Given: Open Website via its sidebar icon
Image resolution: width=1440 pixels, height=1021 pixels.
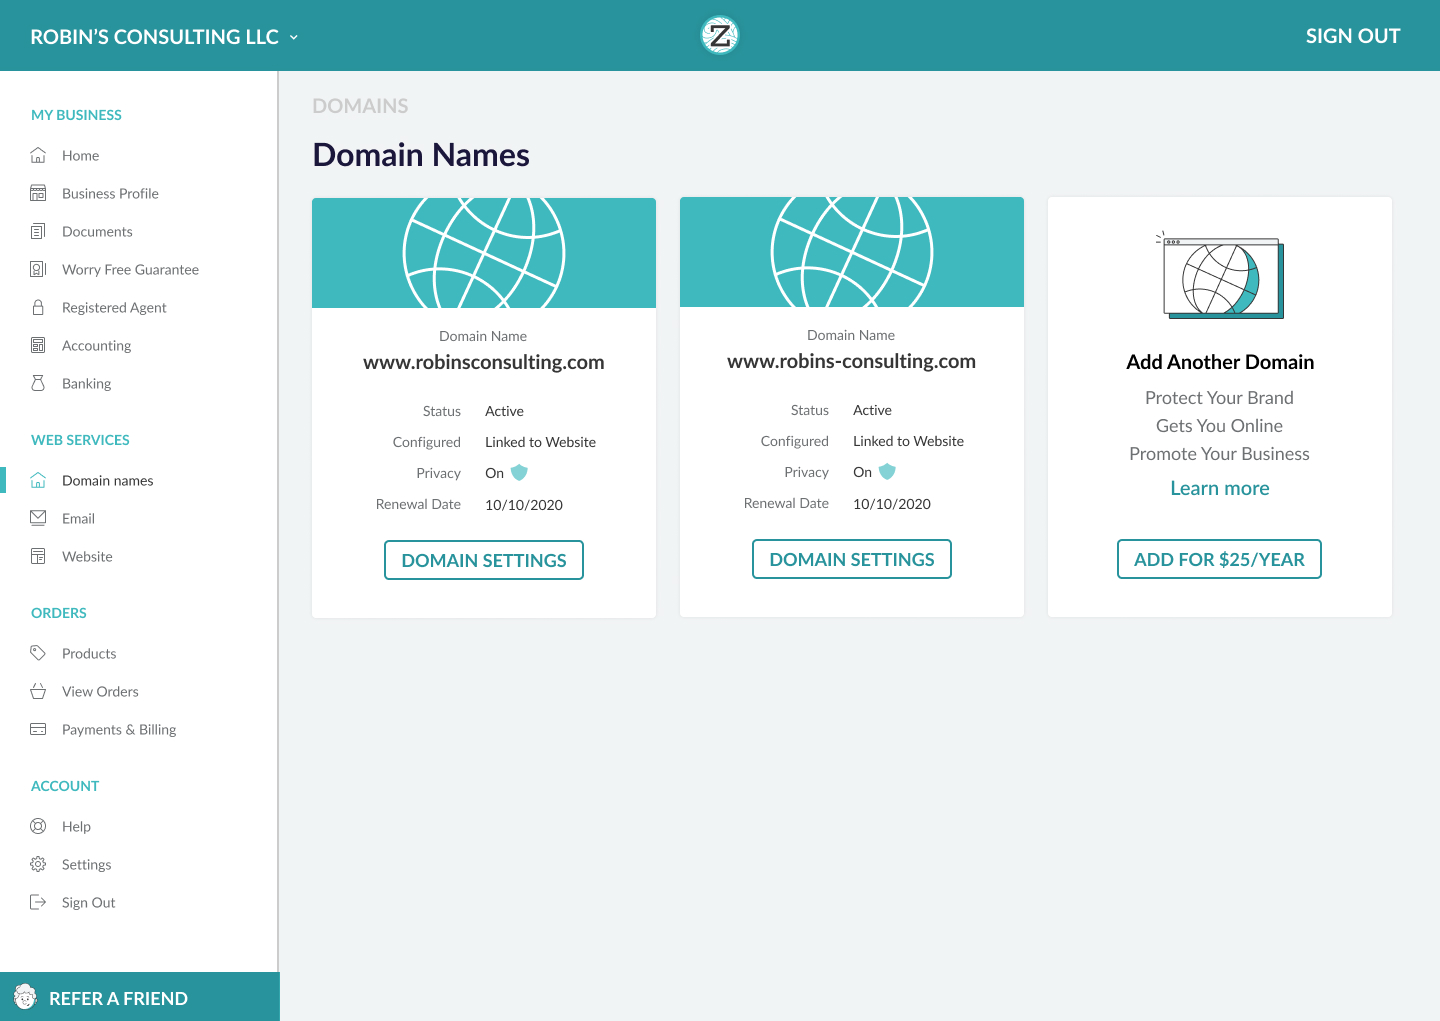Looking at the screenshot, I should tap(38, 556).
